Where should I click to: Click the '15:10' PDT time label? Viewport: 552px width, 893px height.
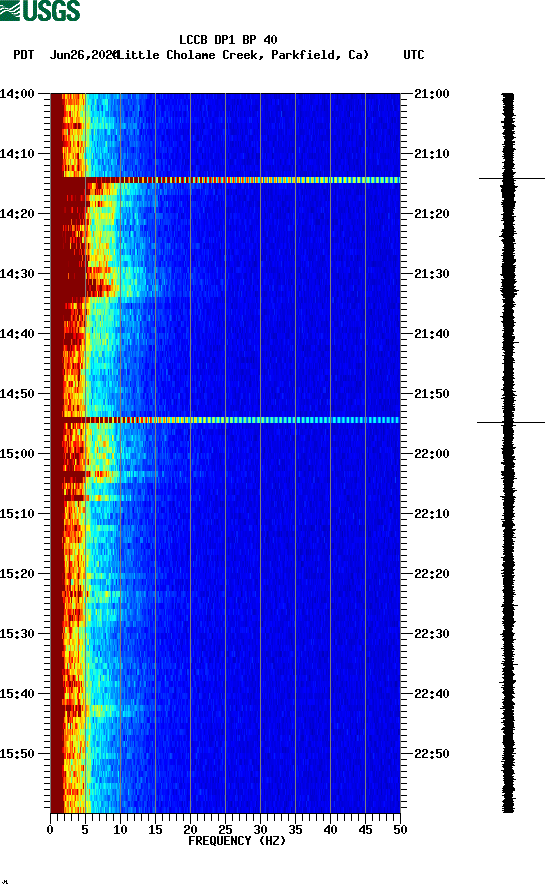click(17, 514)
